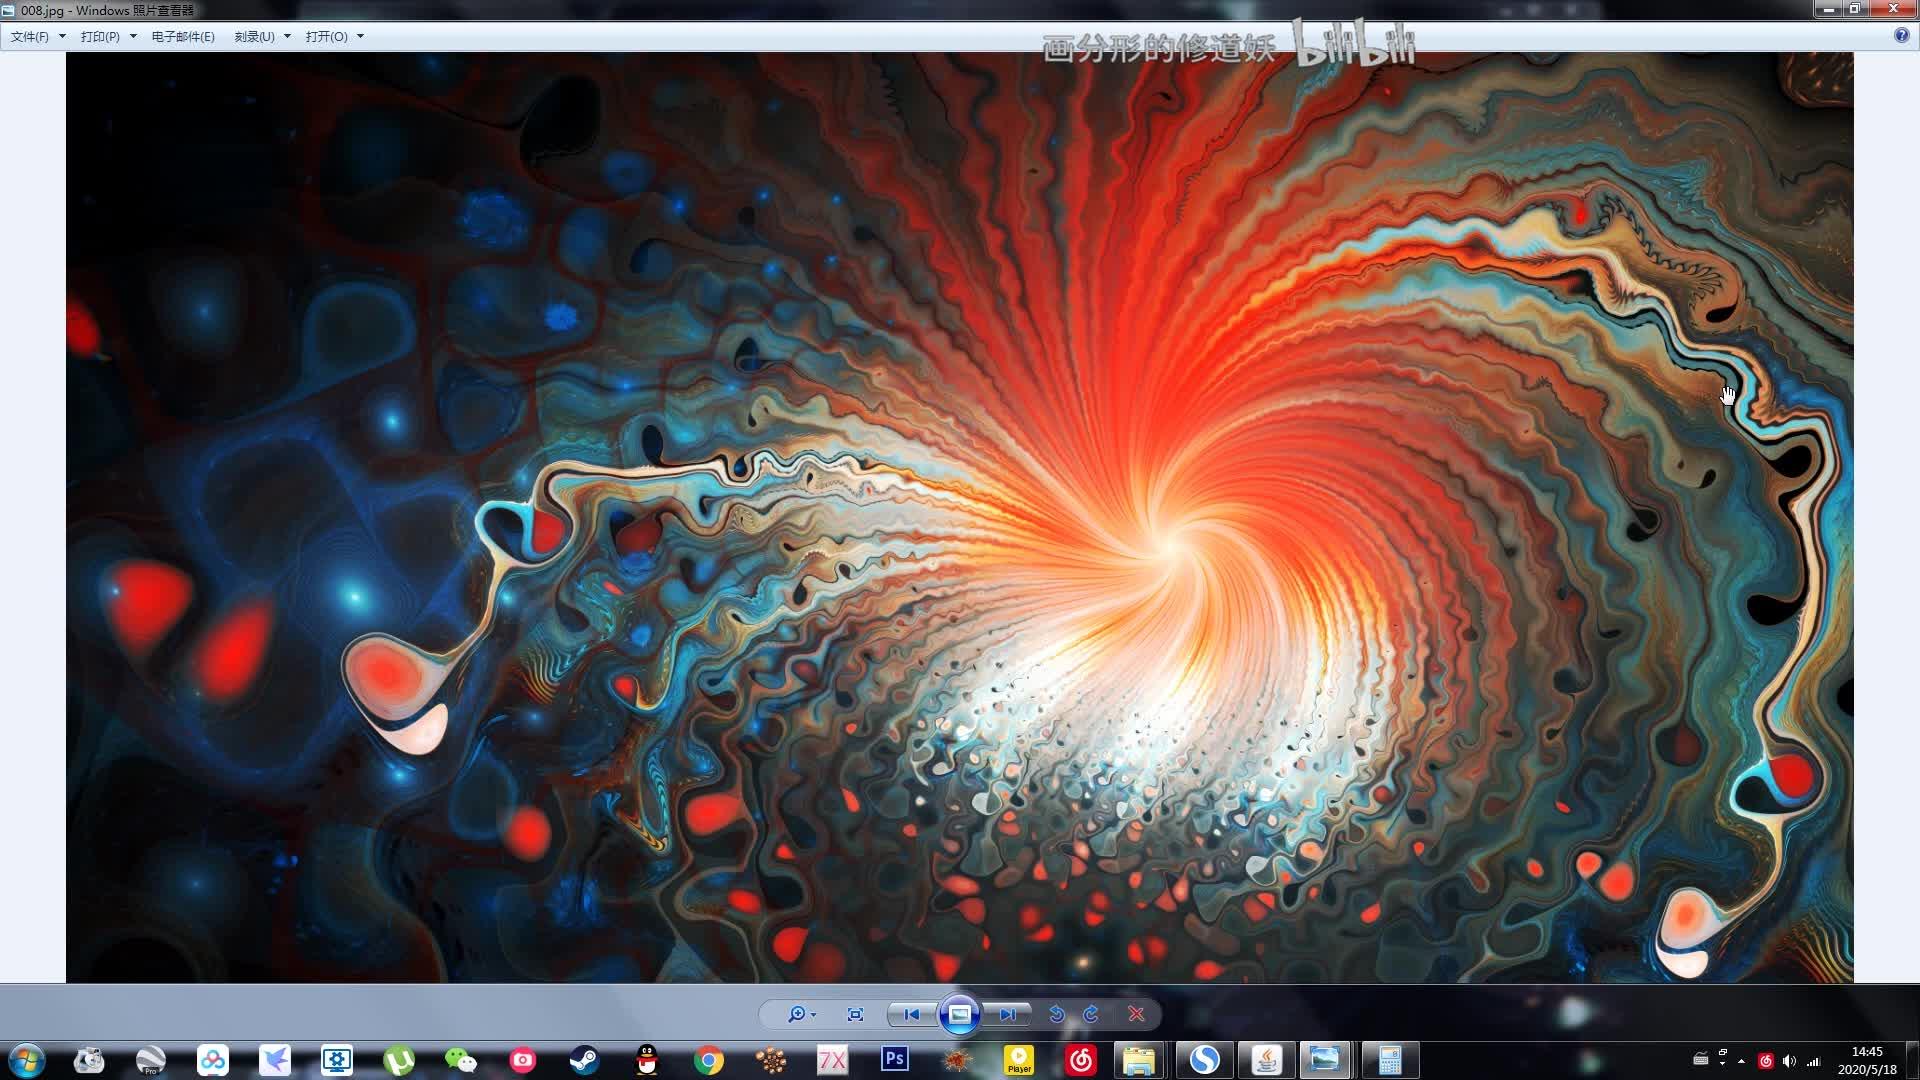Delete the current photo

point(1136,1014)
